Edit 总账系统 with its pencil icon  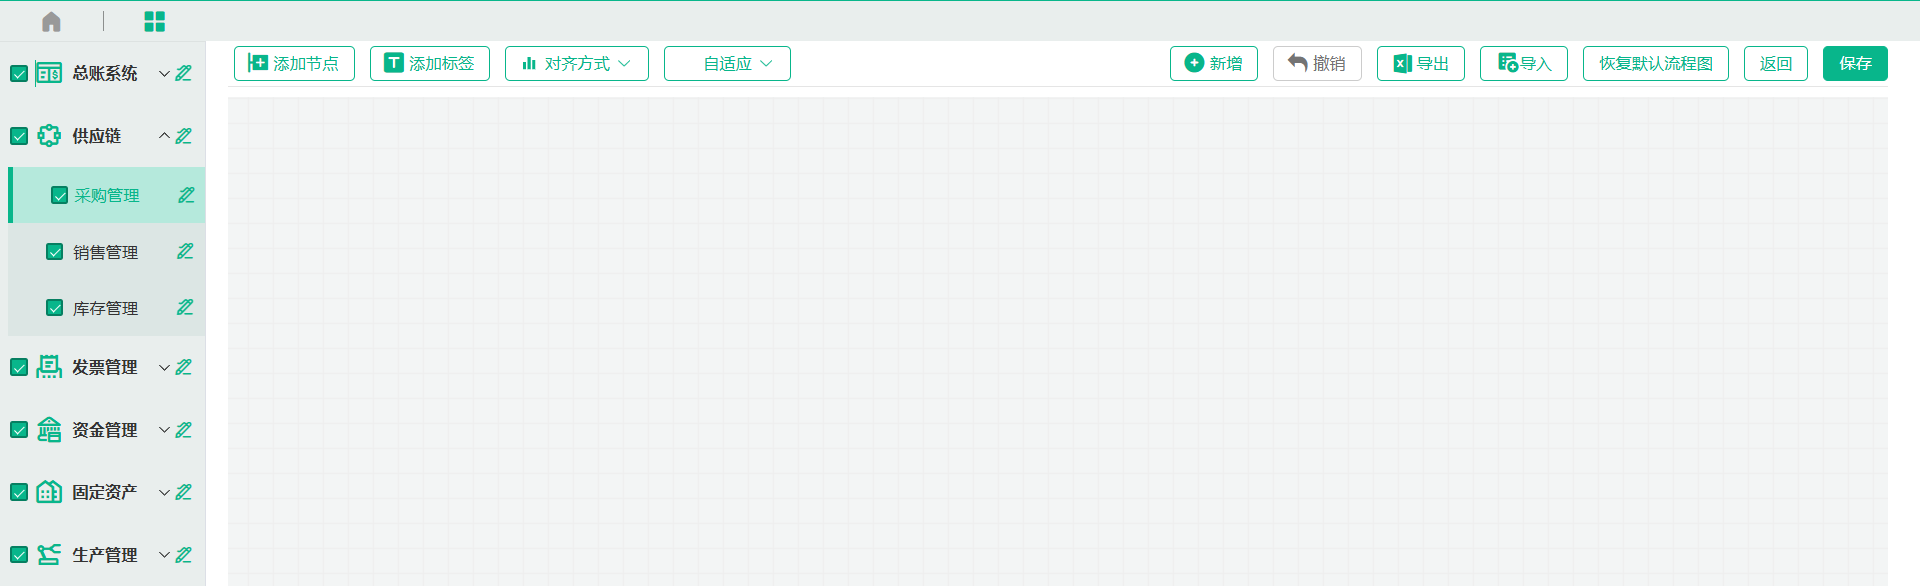coord(184,73)
